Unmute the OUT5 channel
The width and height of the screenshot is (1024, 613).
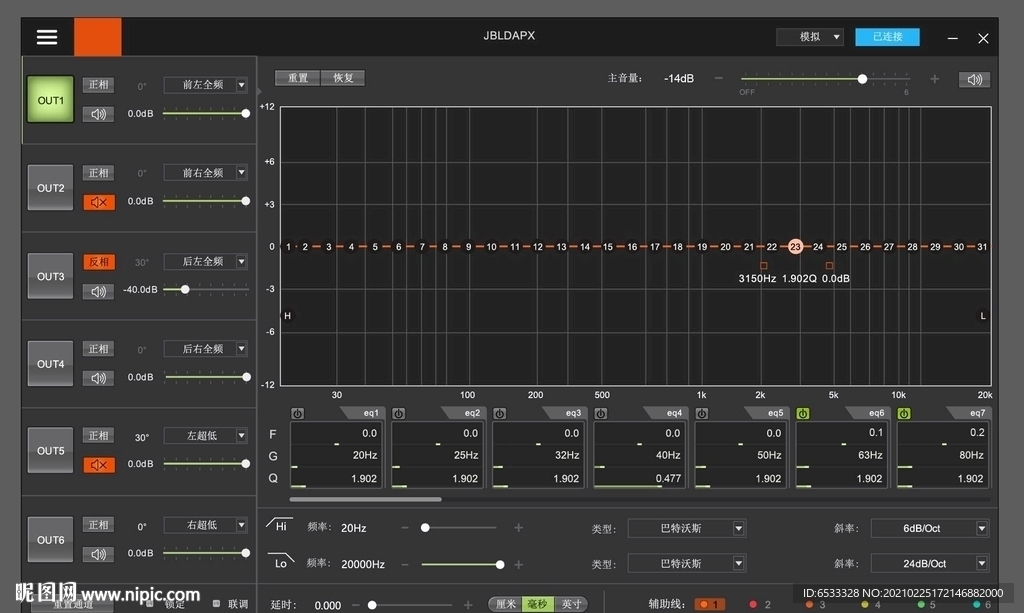click(x=98, y=465)
